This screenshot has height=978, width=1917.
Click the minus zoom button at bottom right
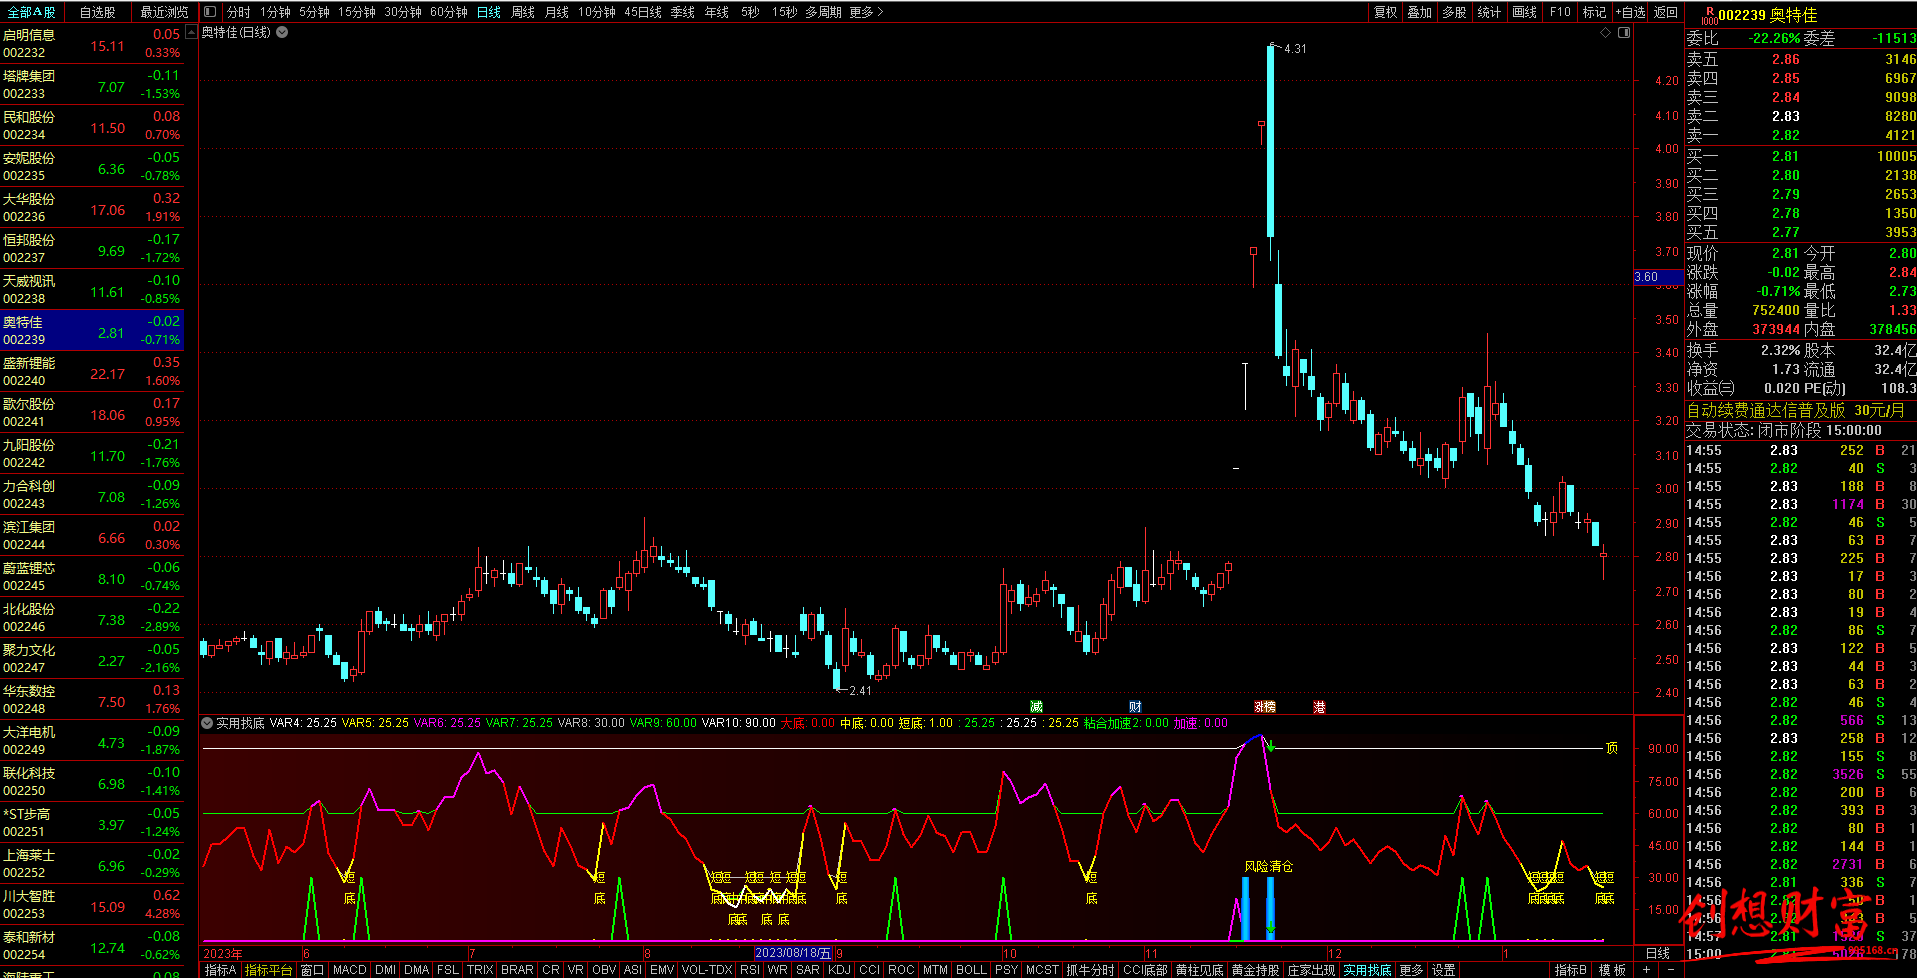click(x=1670, y=970)
